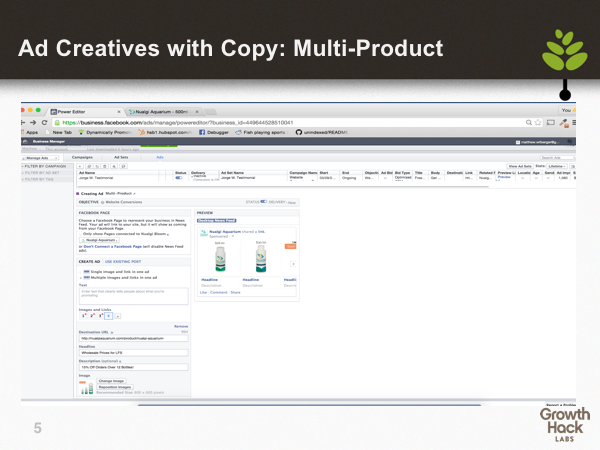Viewport: 600px width, 450px height.
Task: Click the cast screen icon in Chrome toolbar
Action: coord(551,122)
